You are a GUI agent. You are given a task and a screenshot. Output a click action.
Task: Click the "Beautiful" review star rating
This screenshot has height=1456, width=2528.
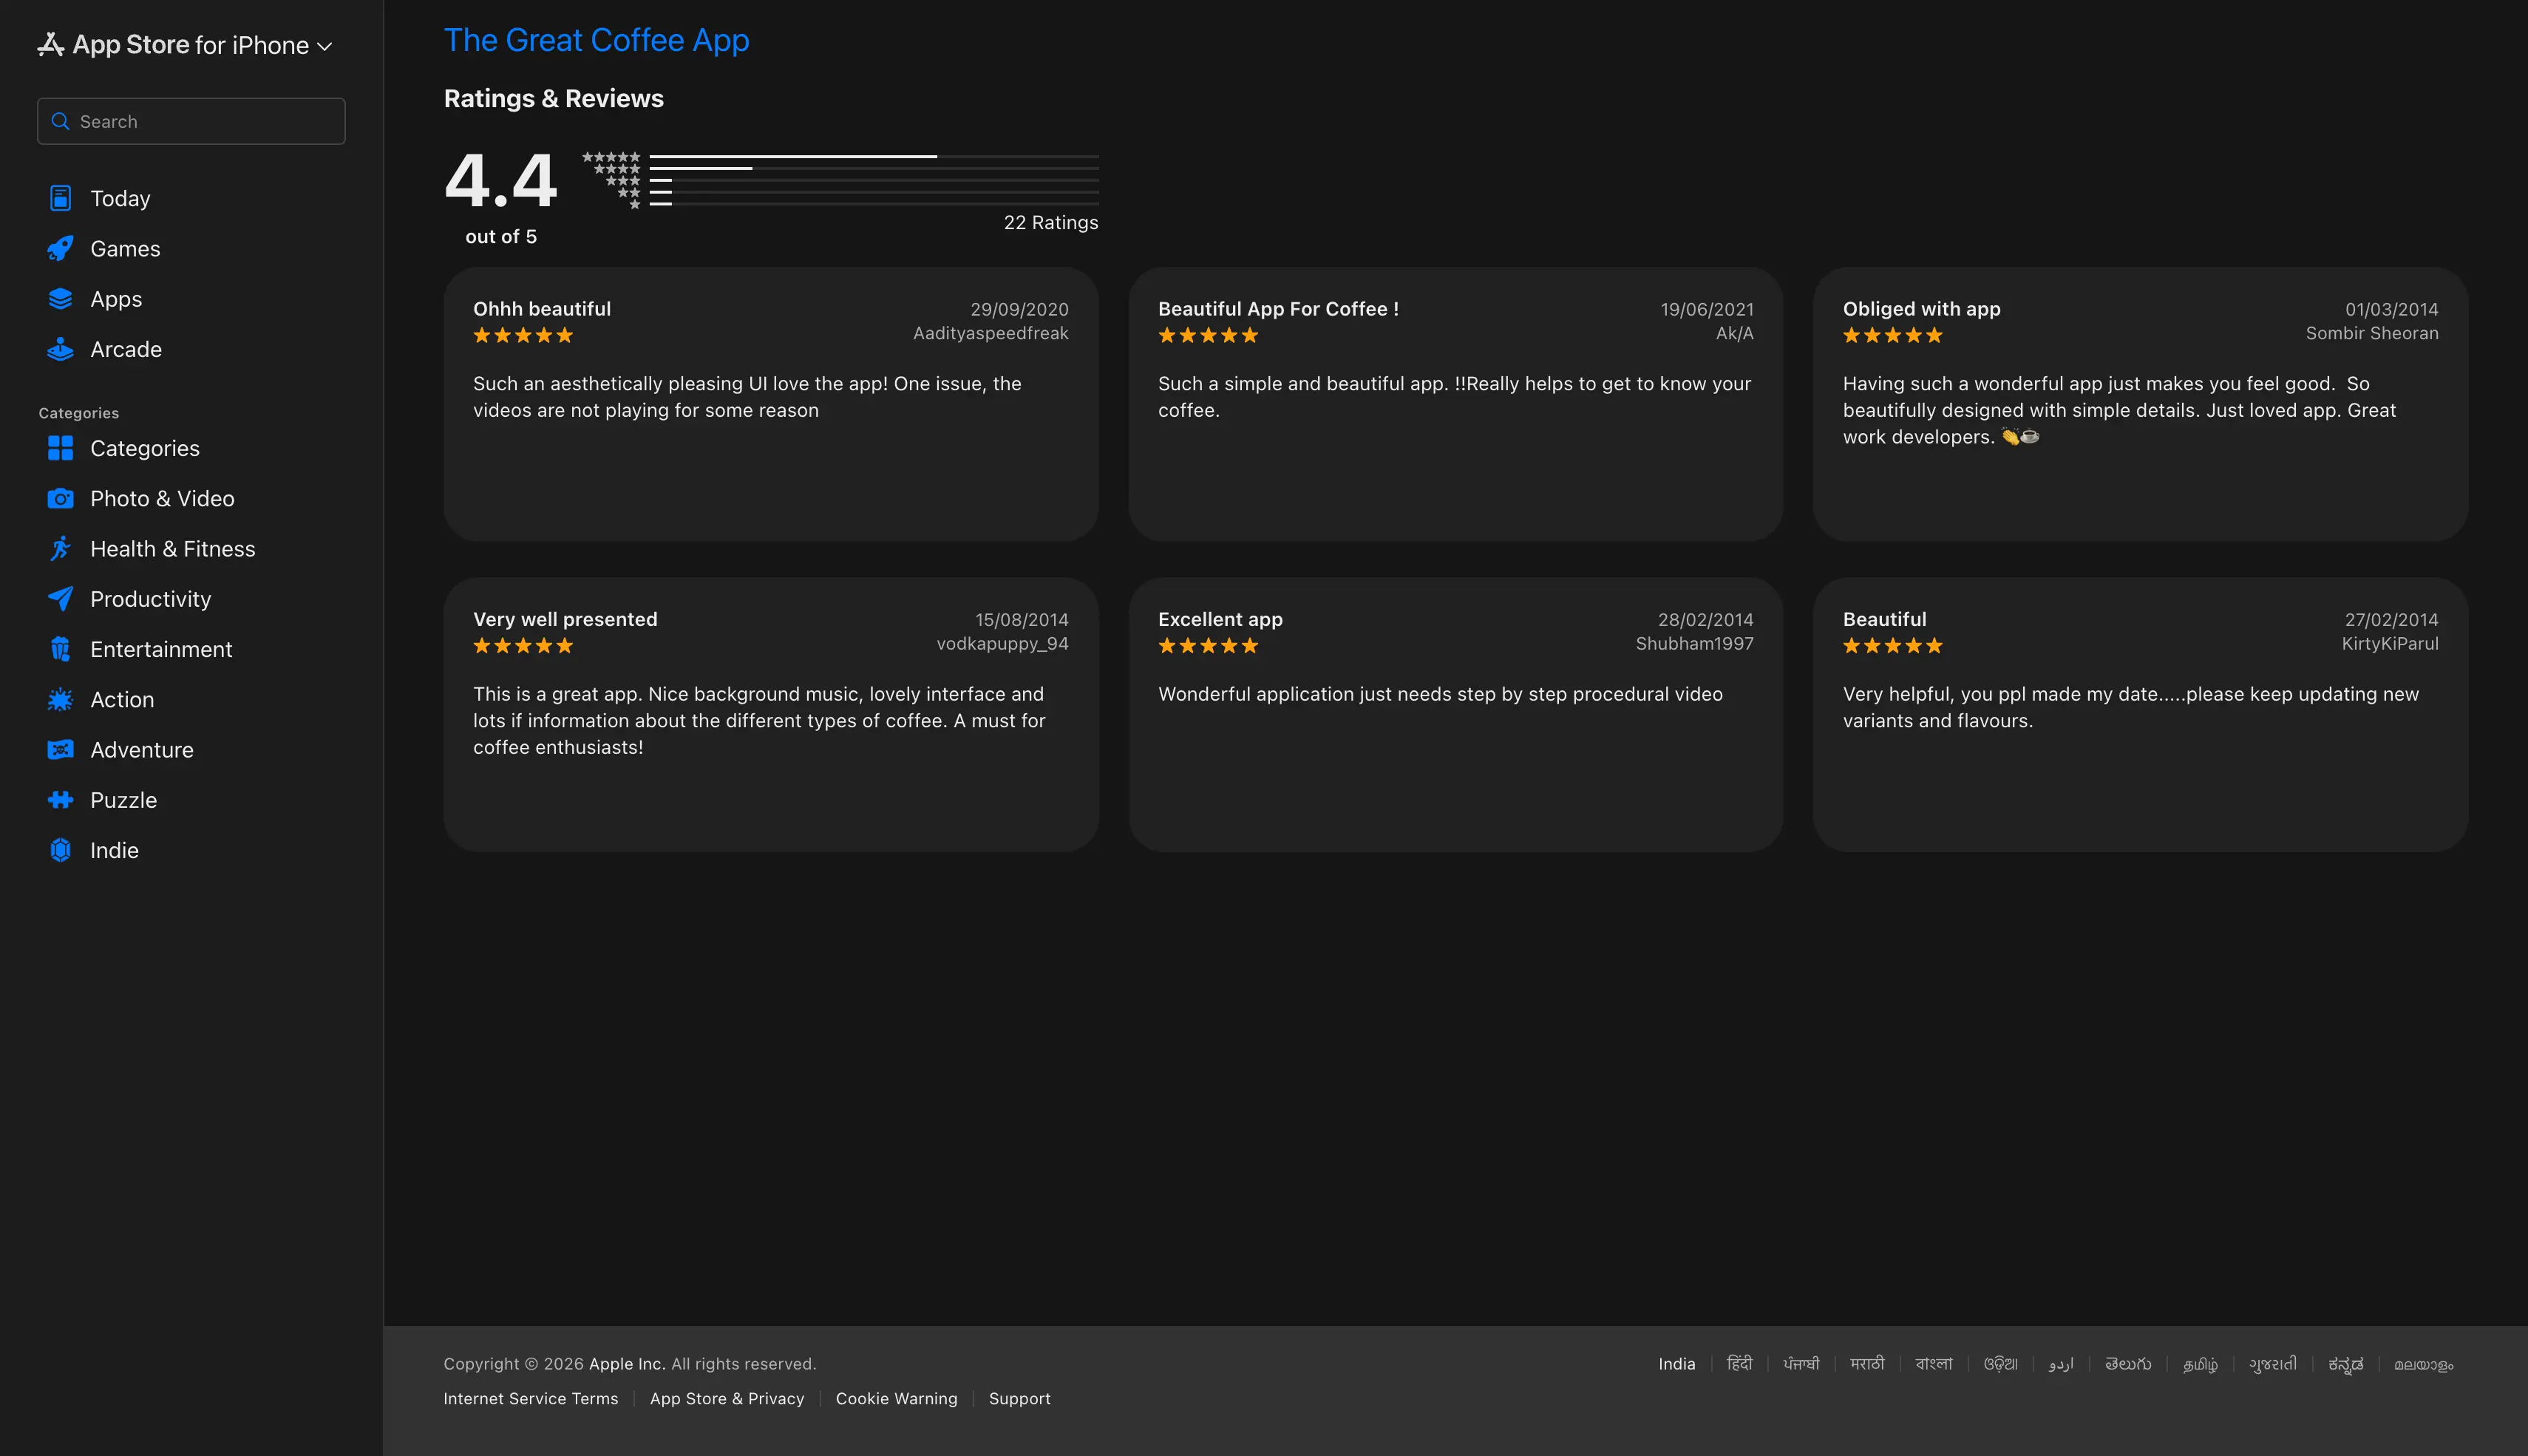1892,646
